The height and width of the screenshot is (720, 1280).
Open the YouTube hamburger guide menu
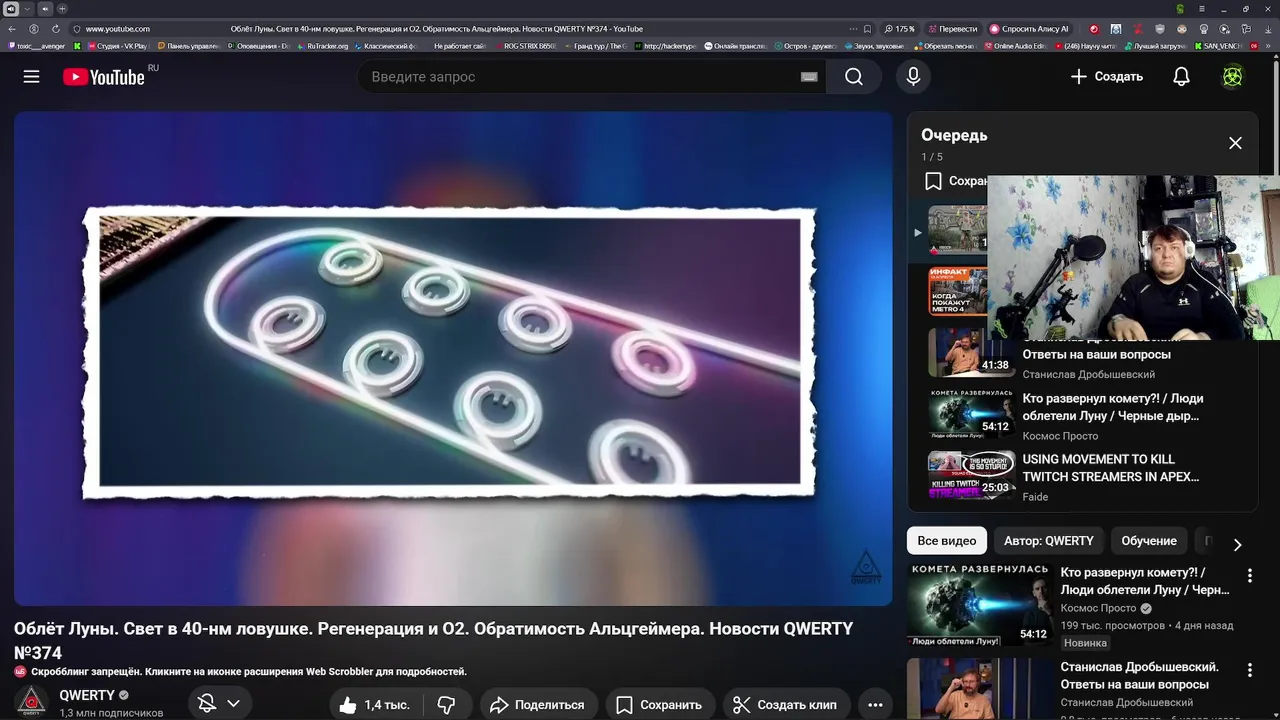tap(31, 77)
